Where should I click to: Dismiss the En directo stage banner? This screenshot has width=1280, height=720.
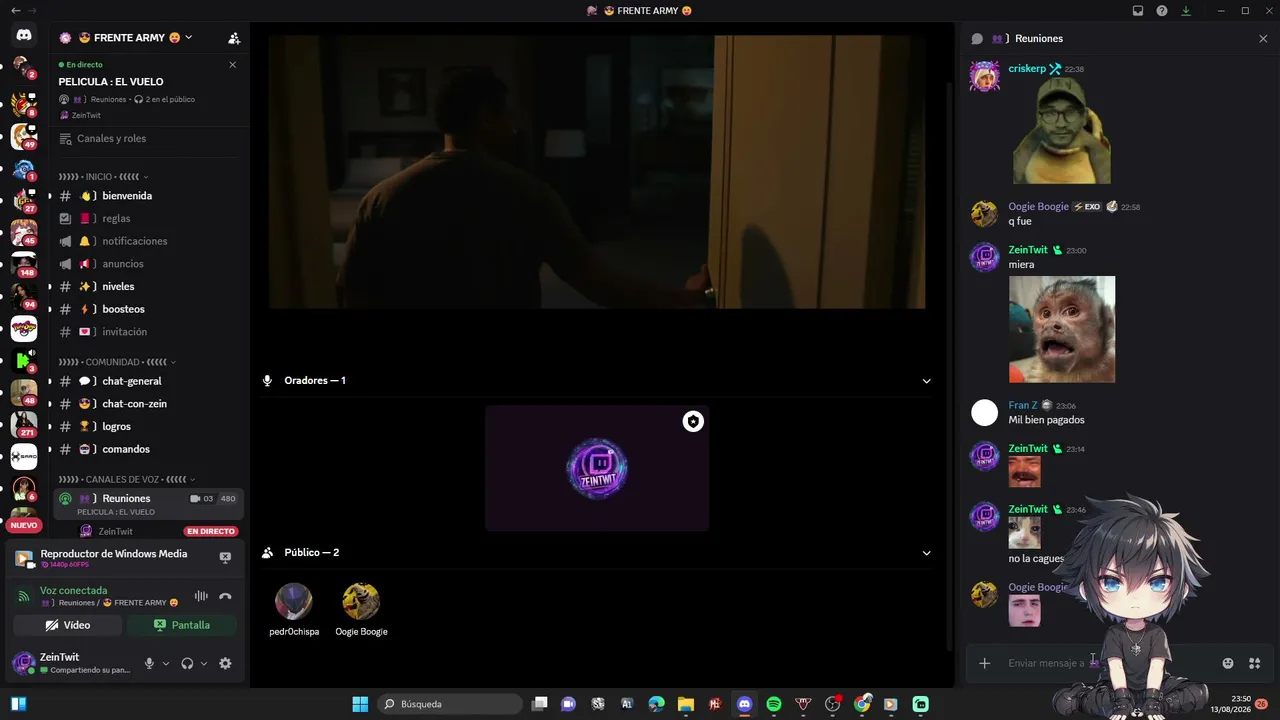coord(233,65)
